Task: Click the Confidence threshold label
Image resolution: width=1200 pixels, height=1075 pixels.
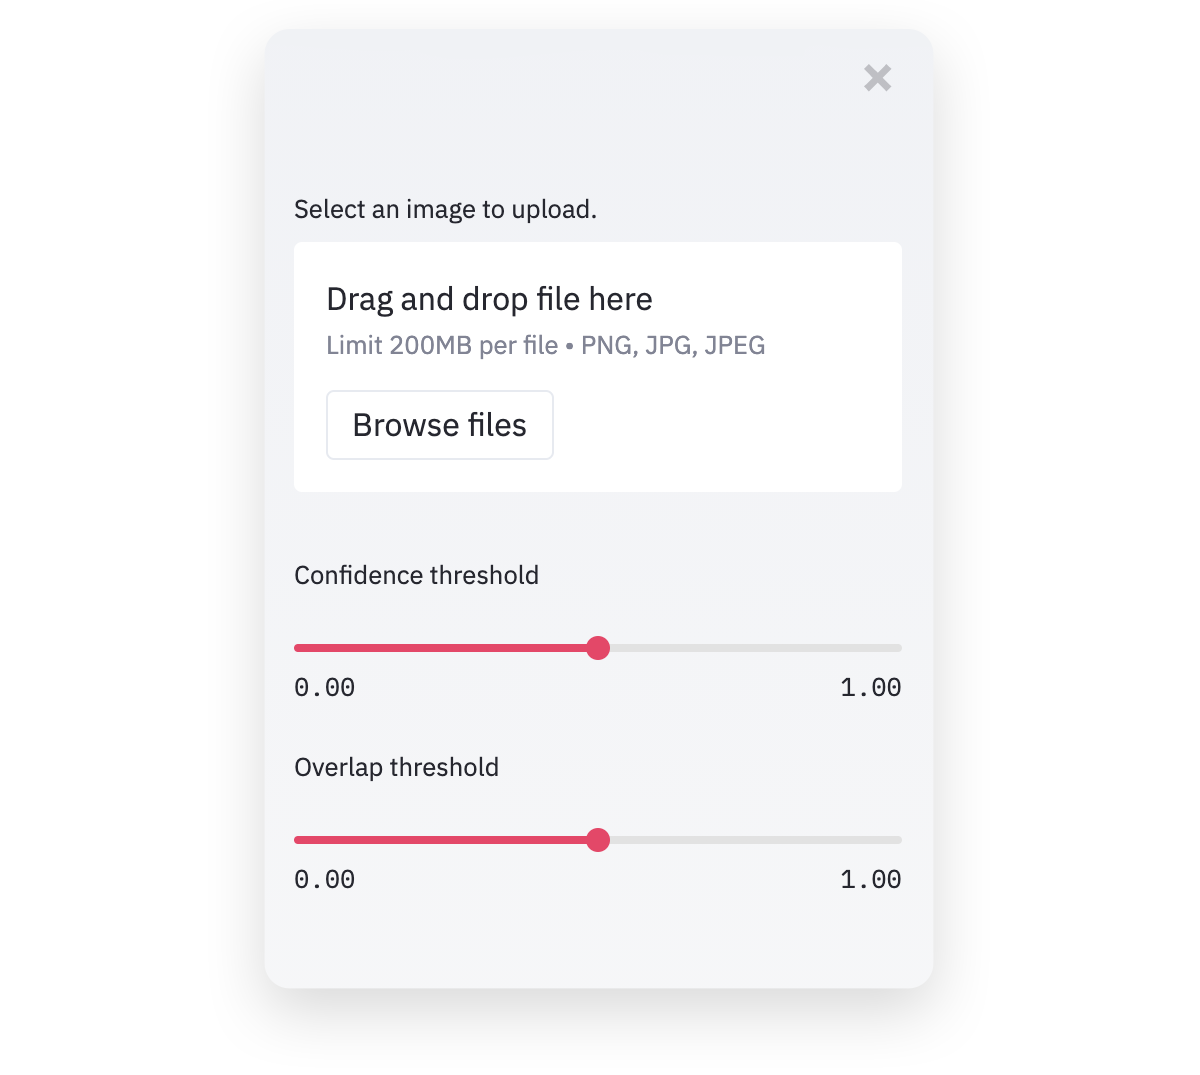Action: pos(416,575)
